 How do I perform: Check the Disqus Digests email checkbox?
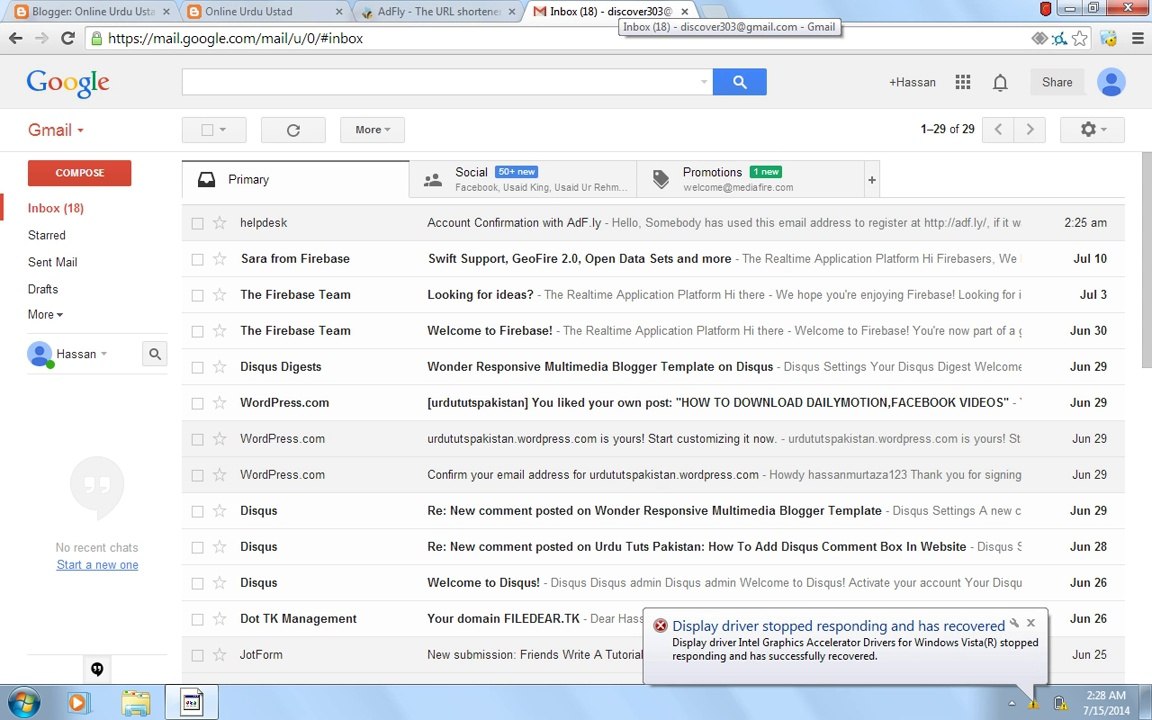pos(197,367)
